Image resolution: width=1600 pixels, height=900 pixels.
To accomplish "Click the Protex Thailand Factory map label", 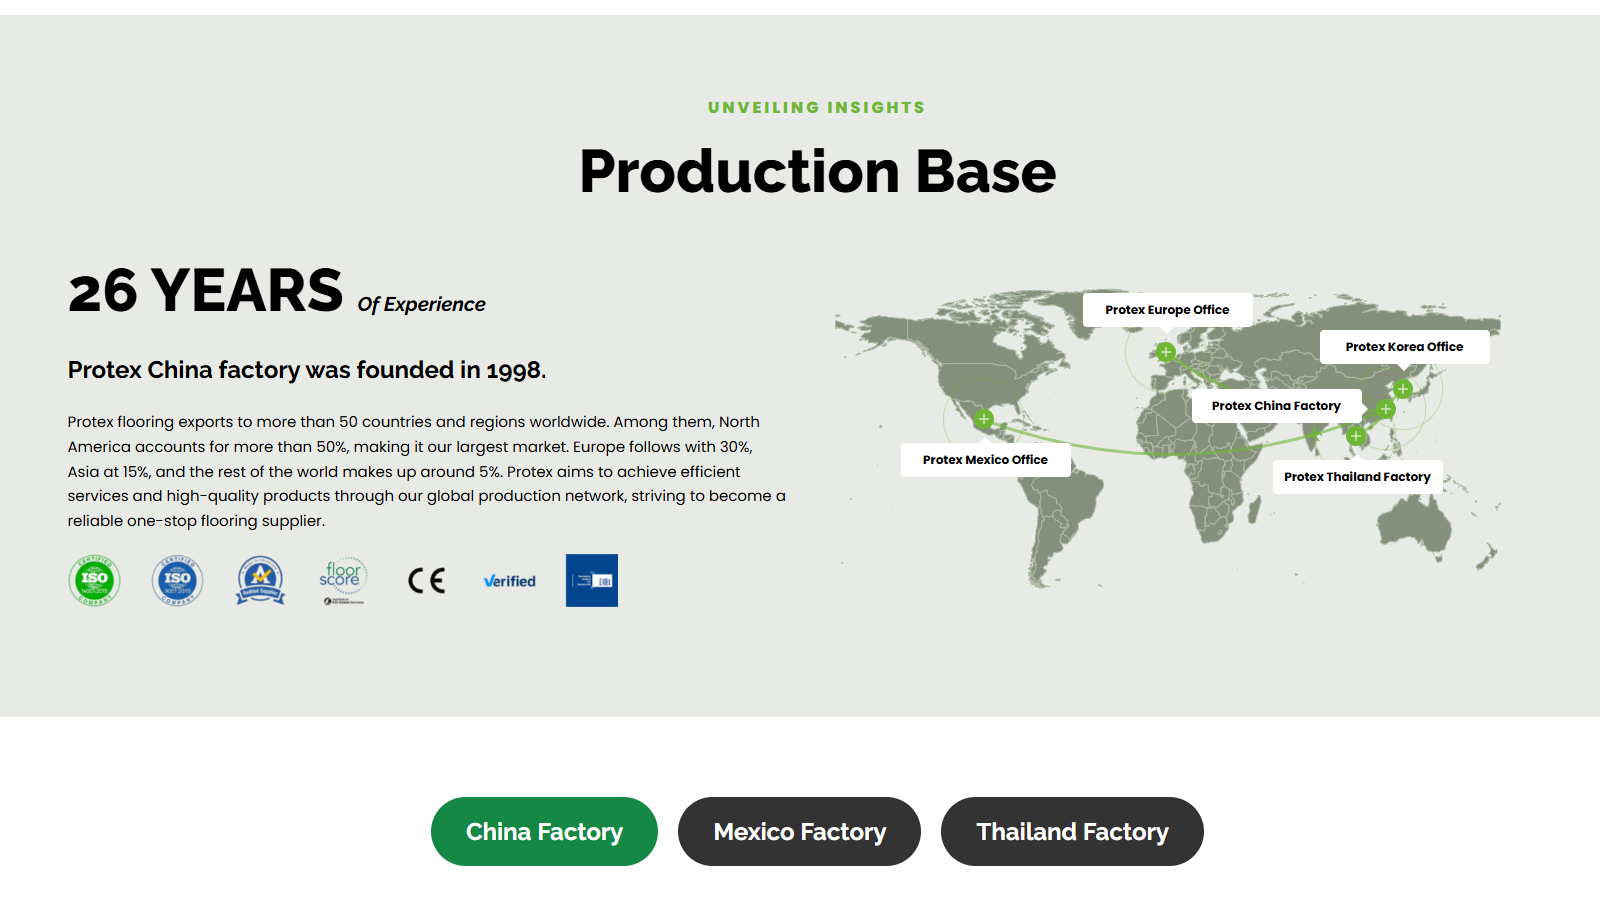I will tap(1357, 477).
